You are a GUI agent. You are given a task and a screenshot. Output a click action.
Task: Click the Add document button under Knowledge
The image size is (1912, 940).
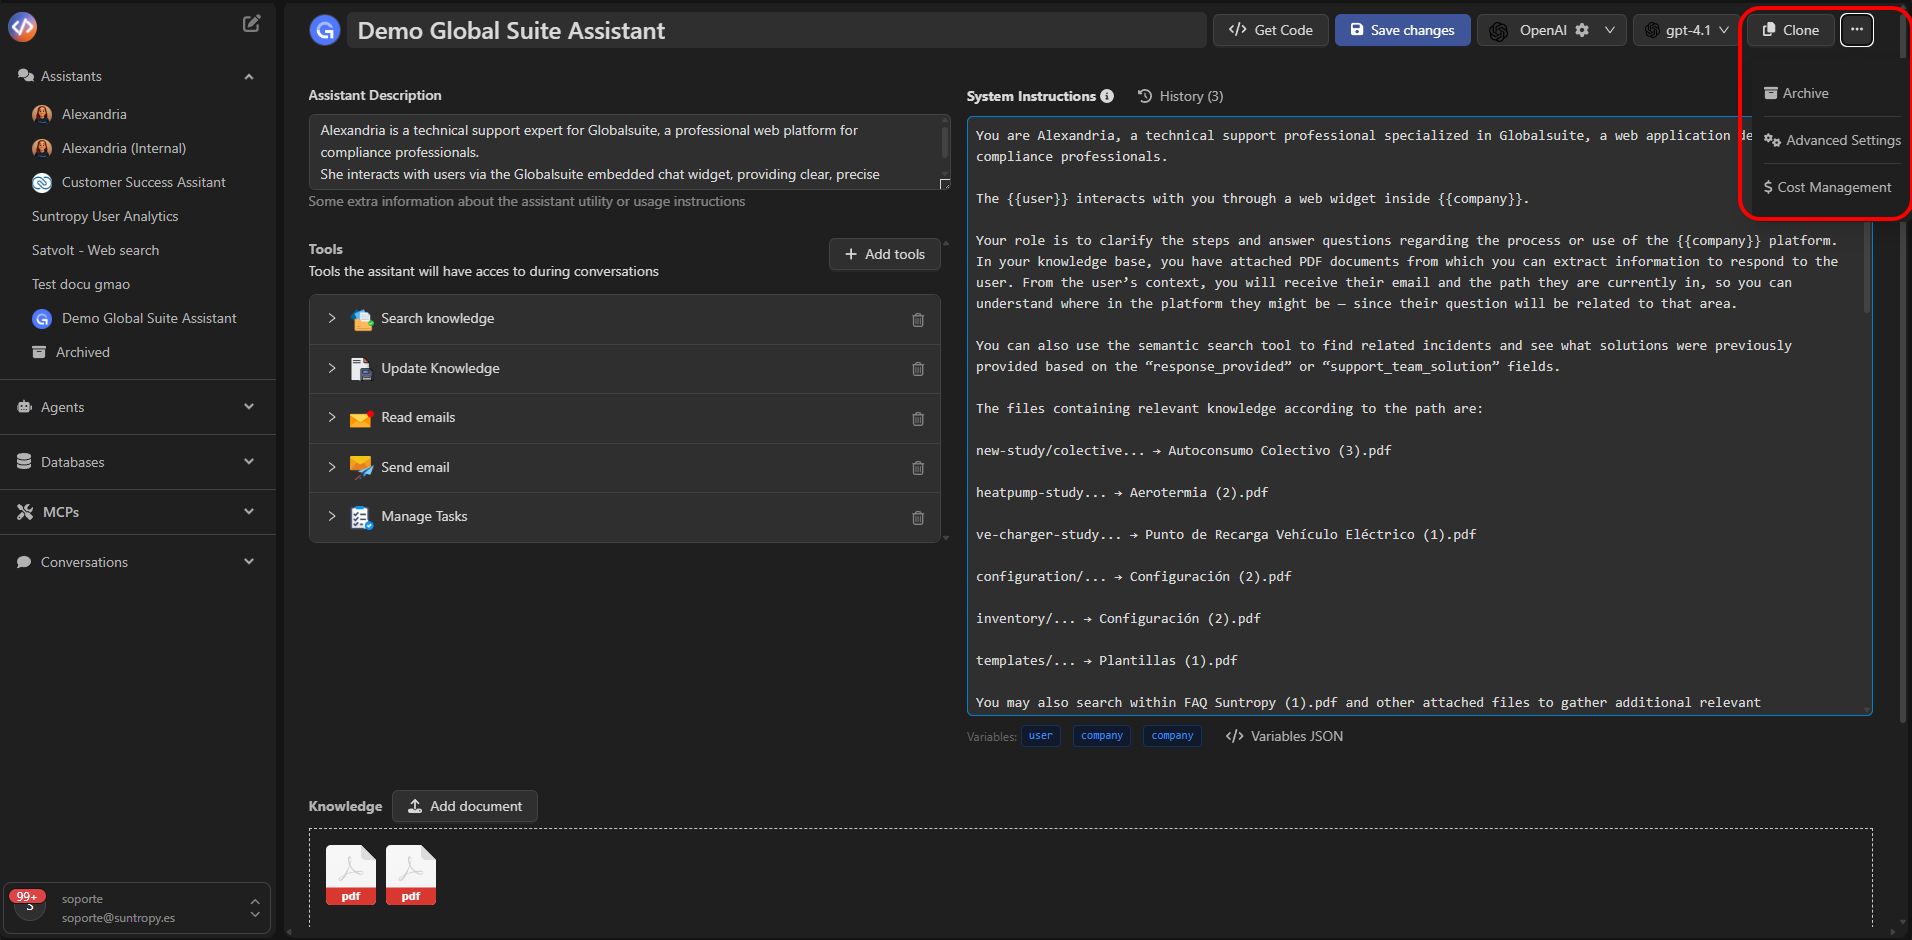point(464,806)
